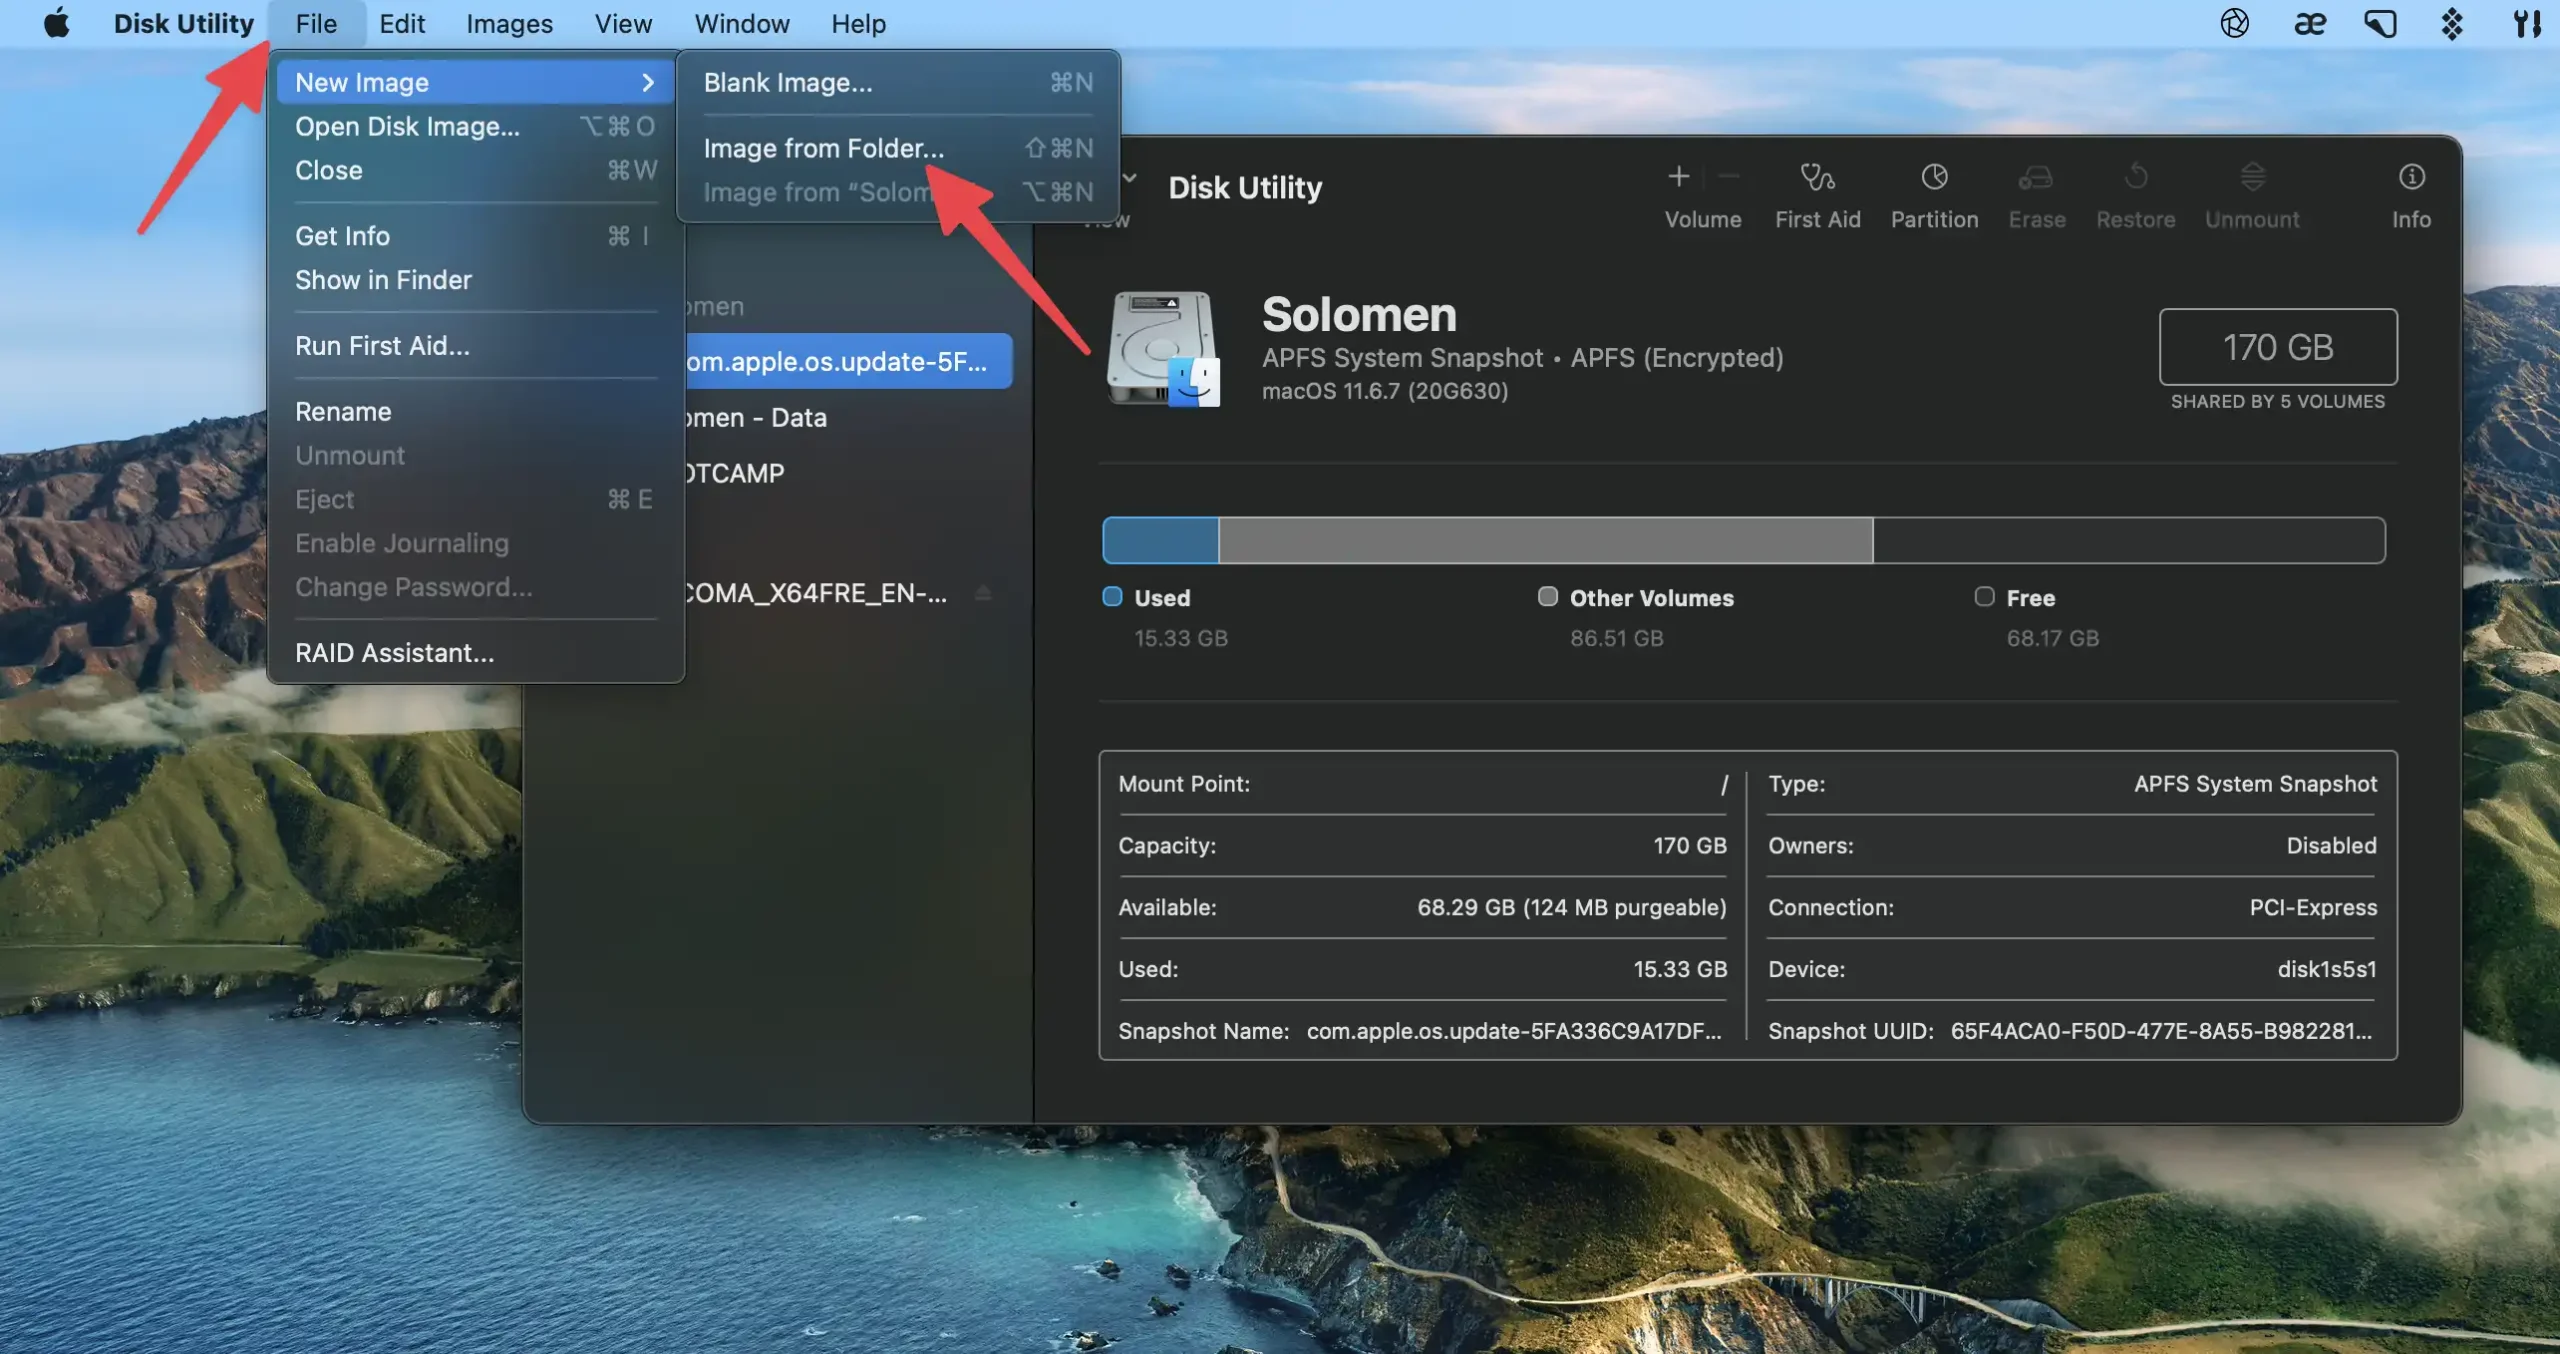The height and width of the screenshot is (1354, 2560).
Task: Open RAID Assistant…
Action: (x=475, y=653)
